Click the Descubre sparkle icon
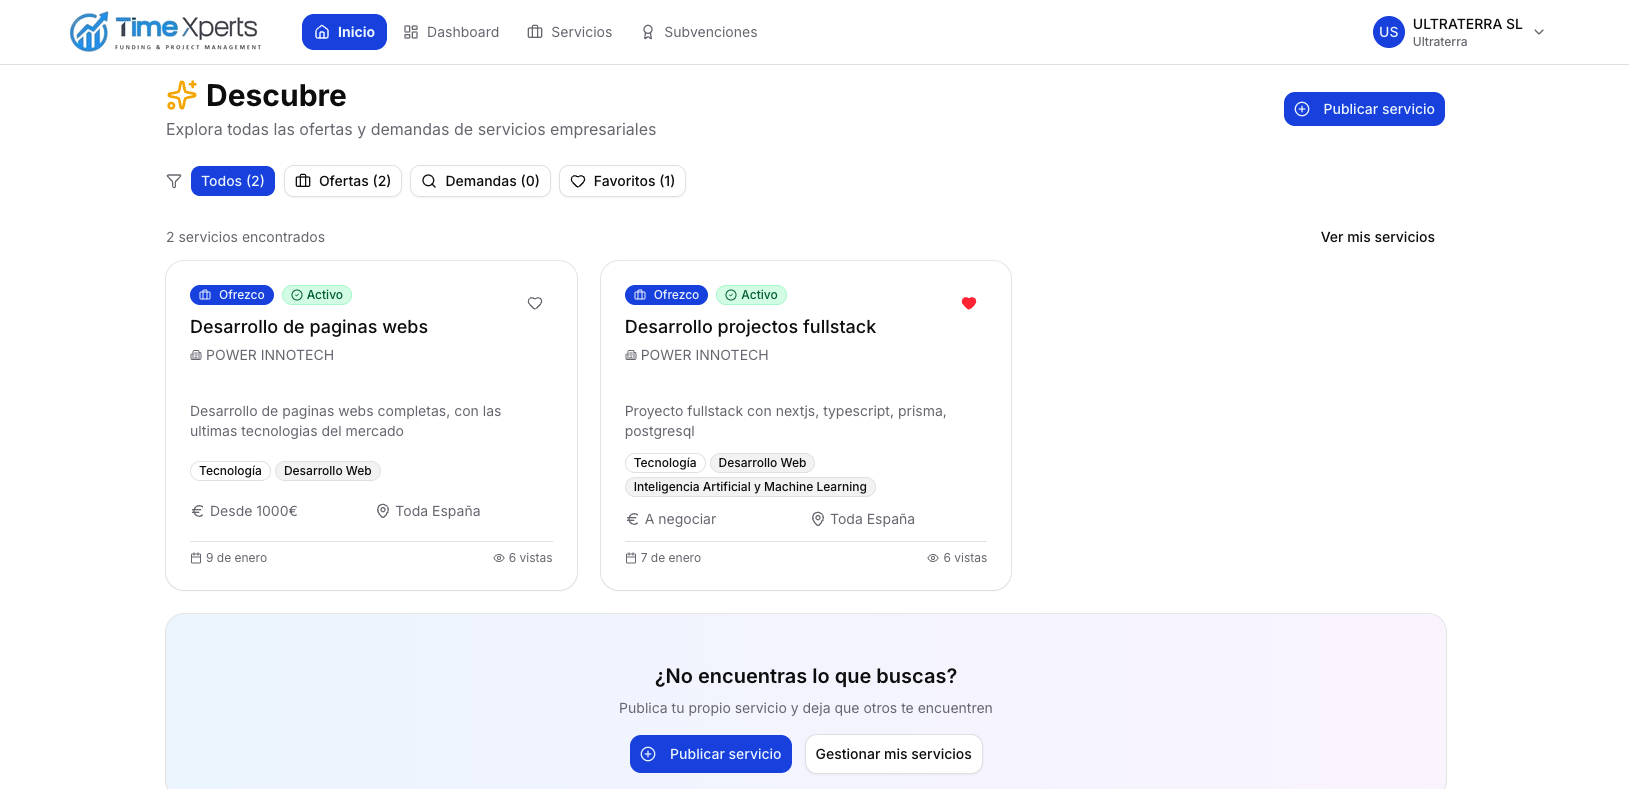The height and width of the screenshot is (789, 1629). (x=182, y=95)
